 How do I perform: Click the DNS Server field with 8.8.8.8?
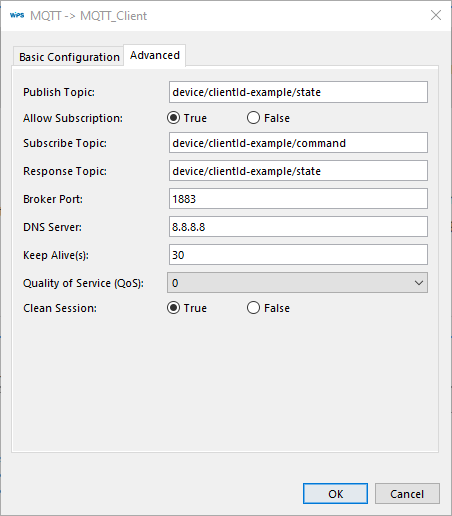pos(298,227)
